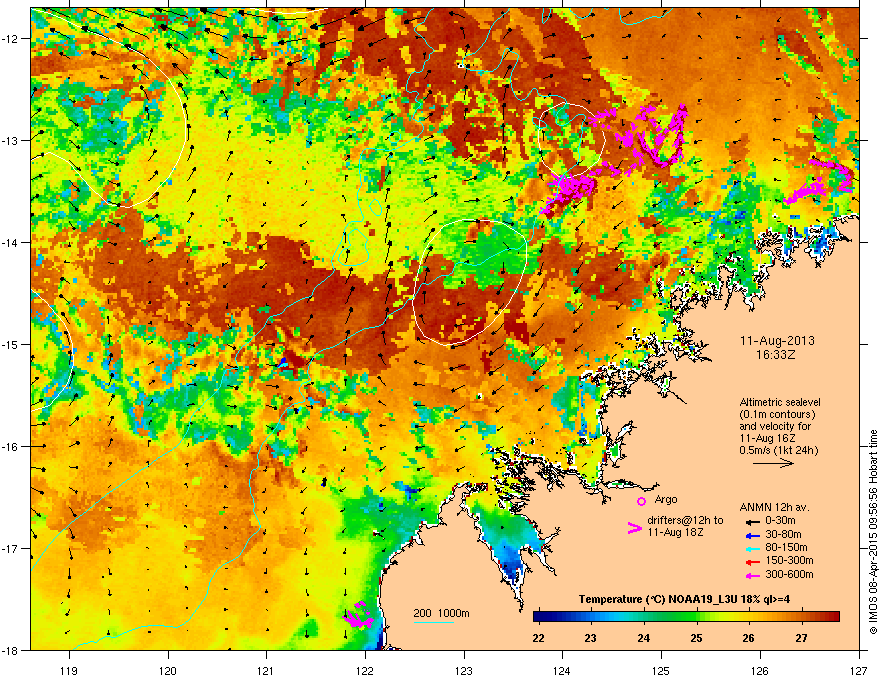The width and height of the screenshot is (880, 680).
Task: Click the magenta Argo circle legend marker
Action: 641,501
